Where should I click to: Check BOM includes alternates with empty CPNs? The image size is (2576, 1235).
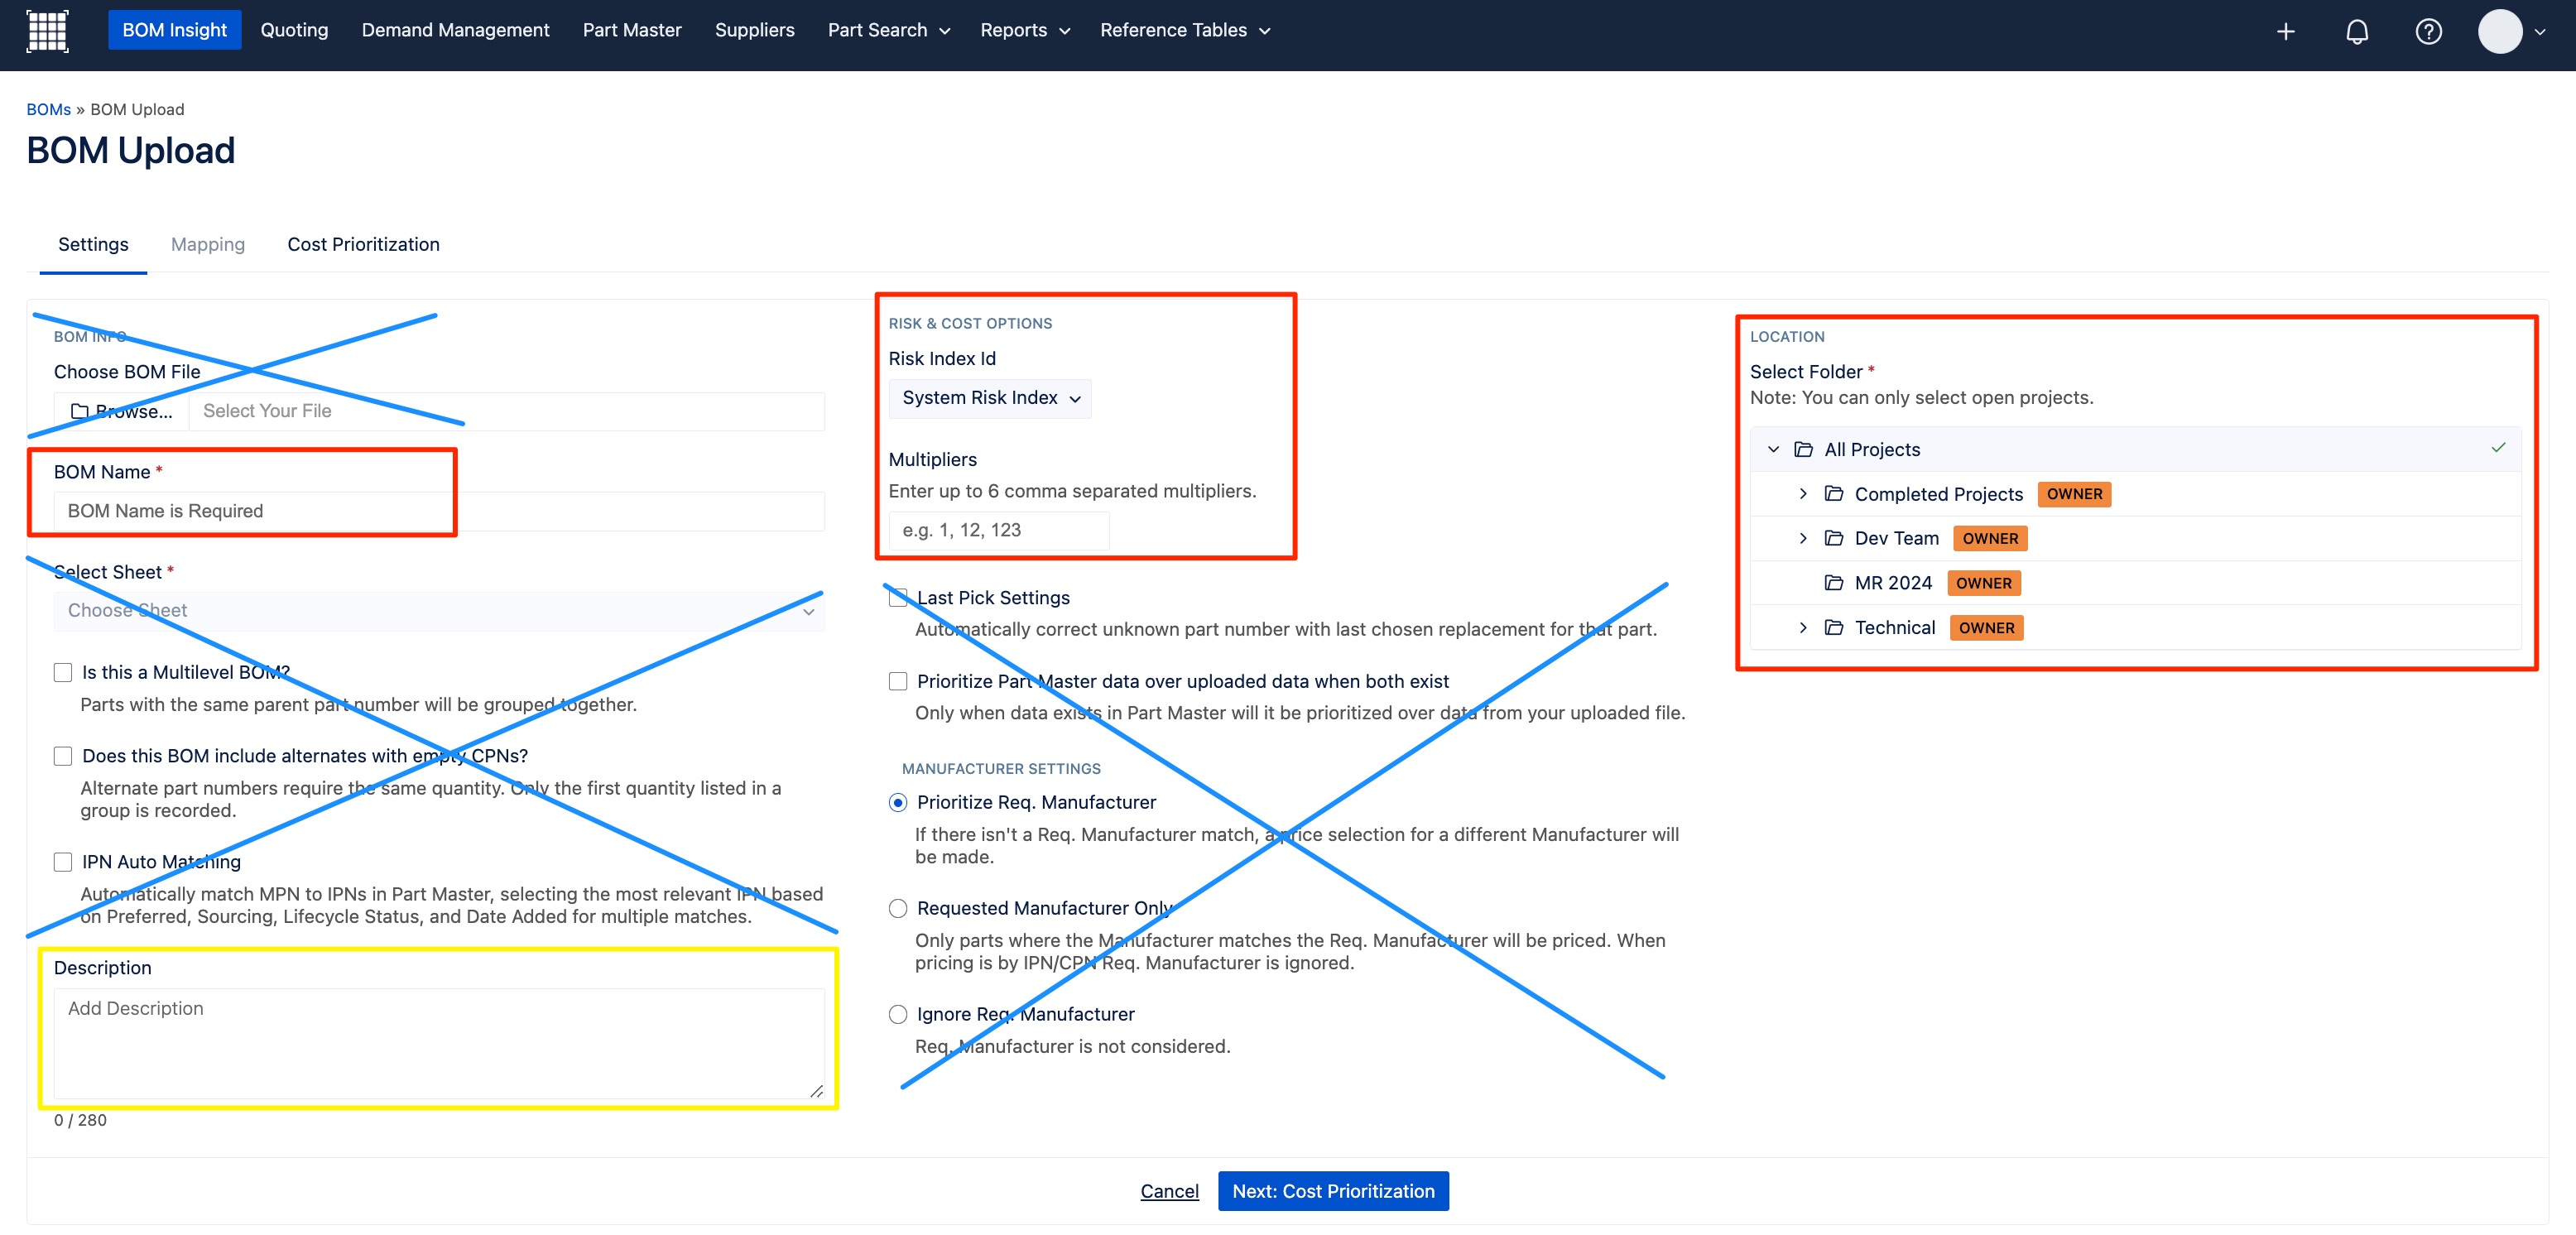click(x=63, y=756)
